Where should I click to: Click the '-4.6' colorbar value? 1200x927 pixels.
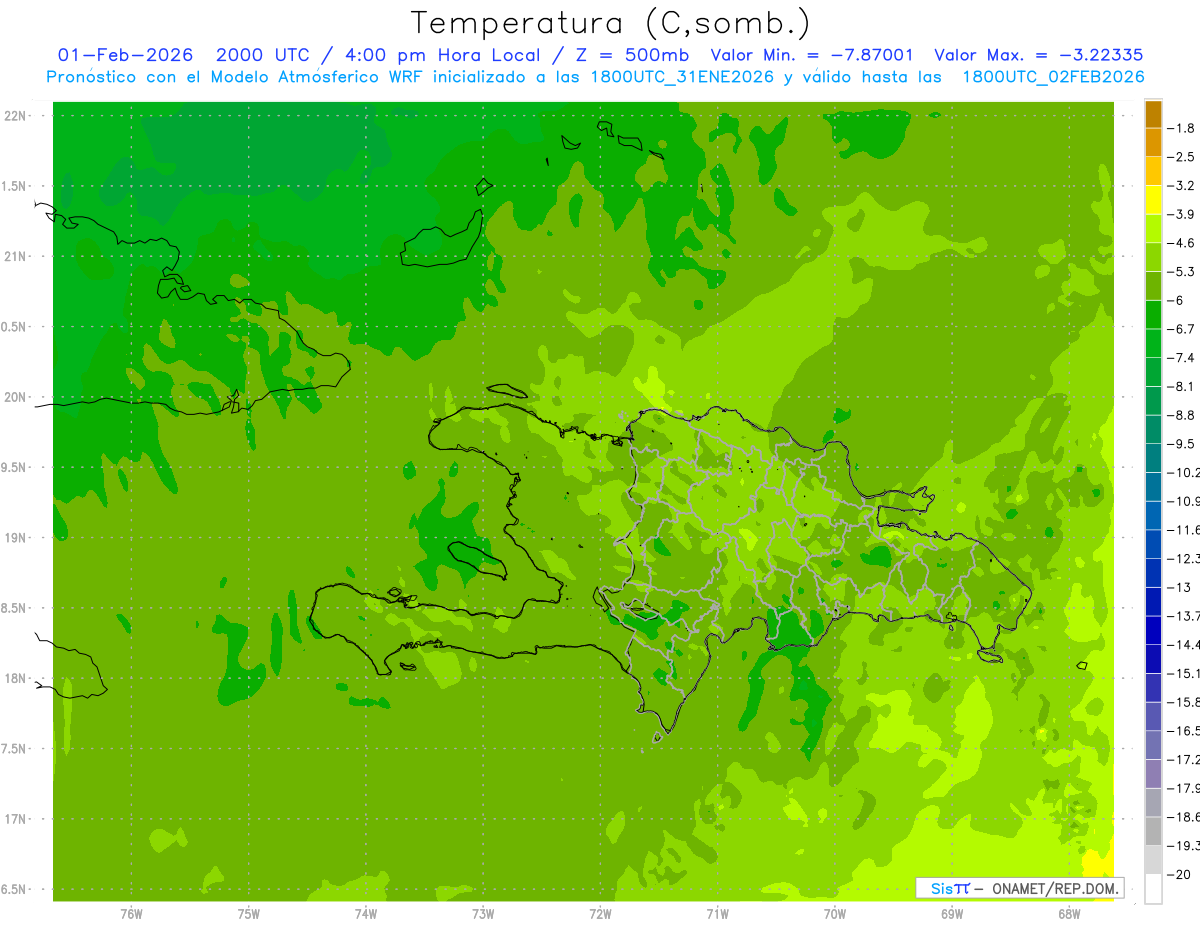pyautogui.click(x=1181, y=243)
